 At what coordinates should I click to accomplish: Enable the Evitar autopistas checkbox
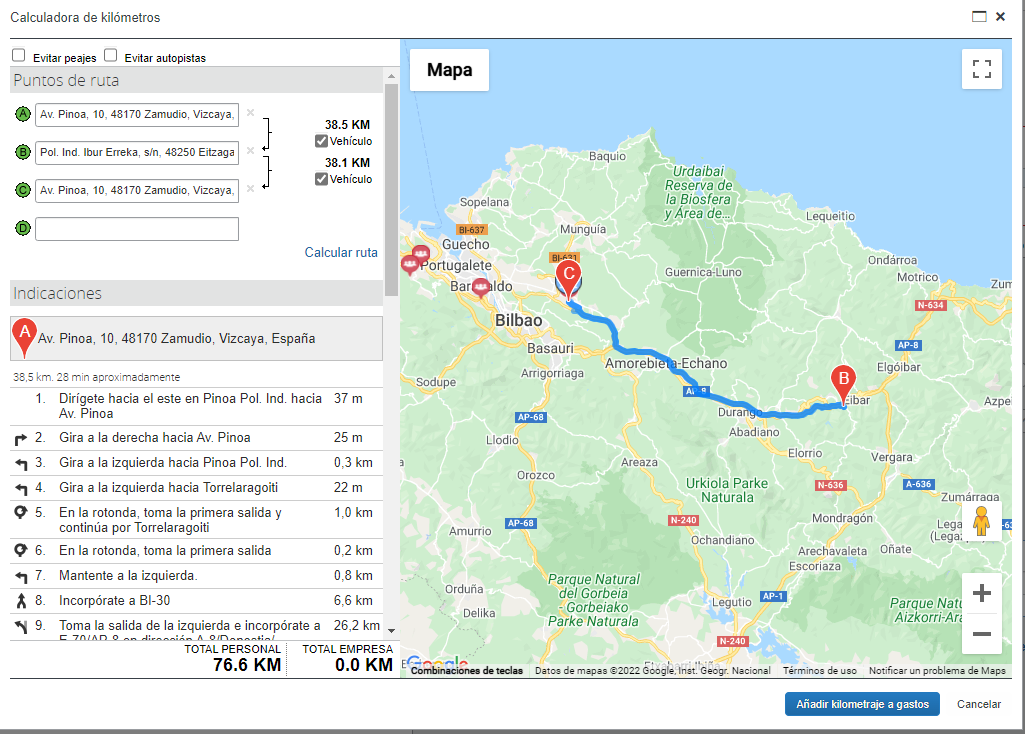click(x=110, y=55)
